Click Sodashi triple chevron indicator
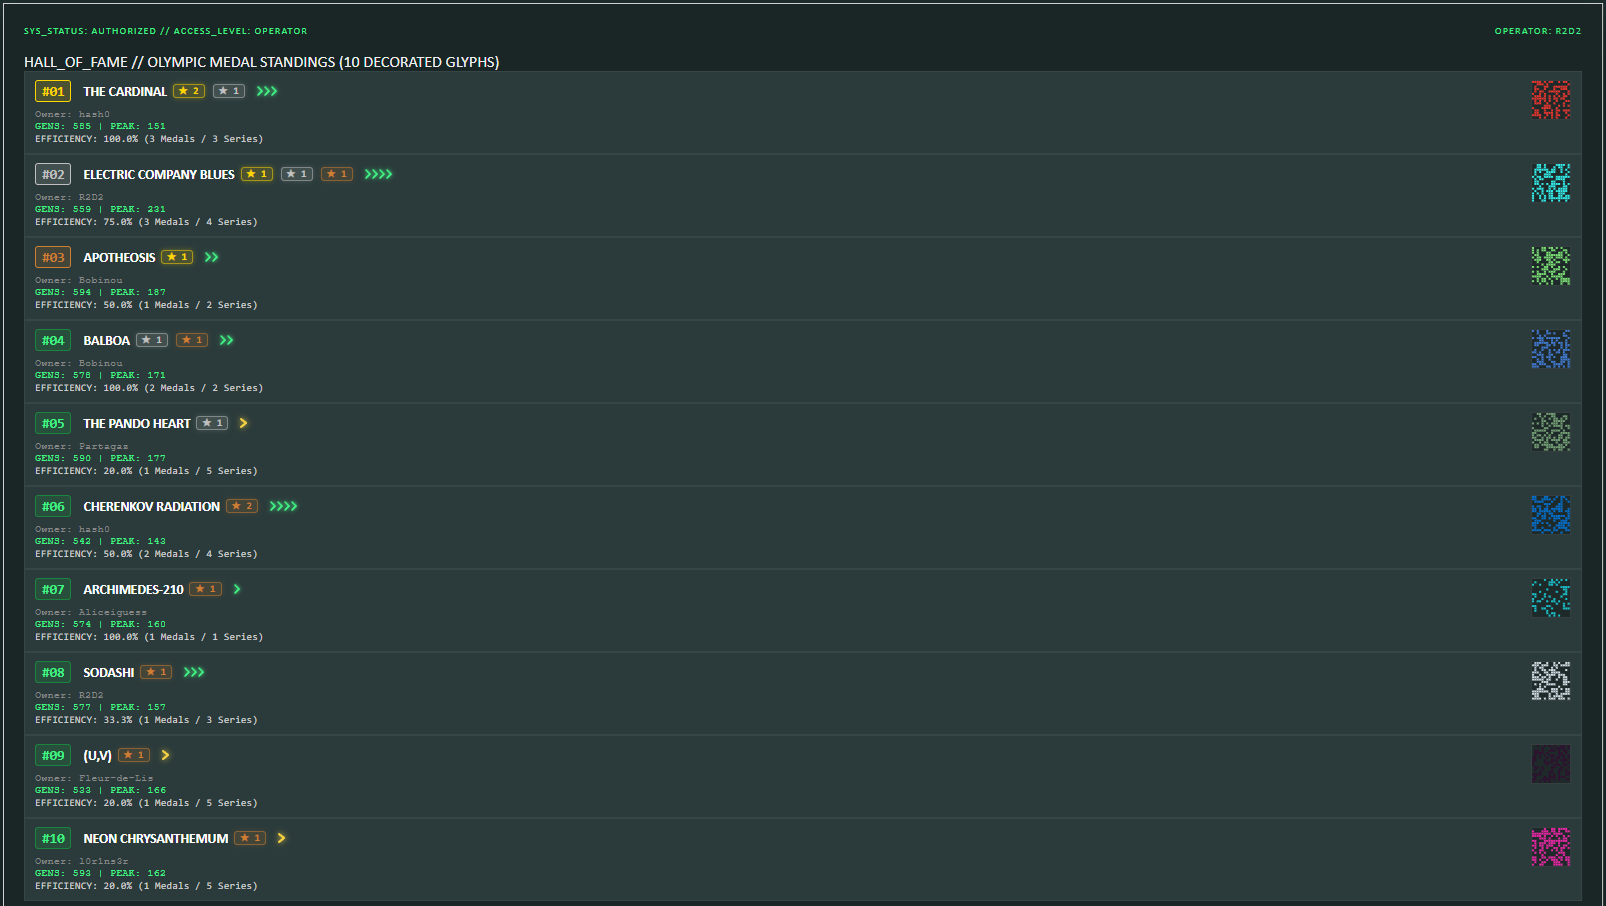This screenshot has height=906, width=1606. point(194,672)
